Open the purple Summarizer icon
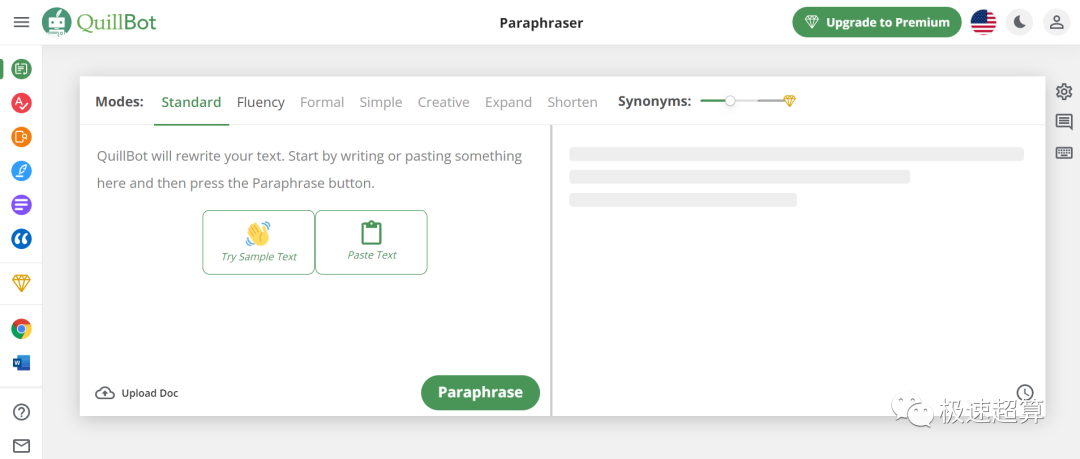Screen dimensions: 1080x459 (x=21, y=205)
